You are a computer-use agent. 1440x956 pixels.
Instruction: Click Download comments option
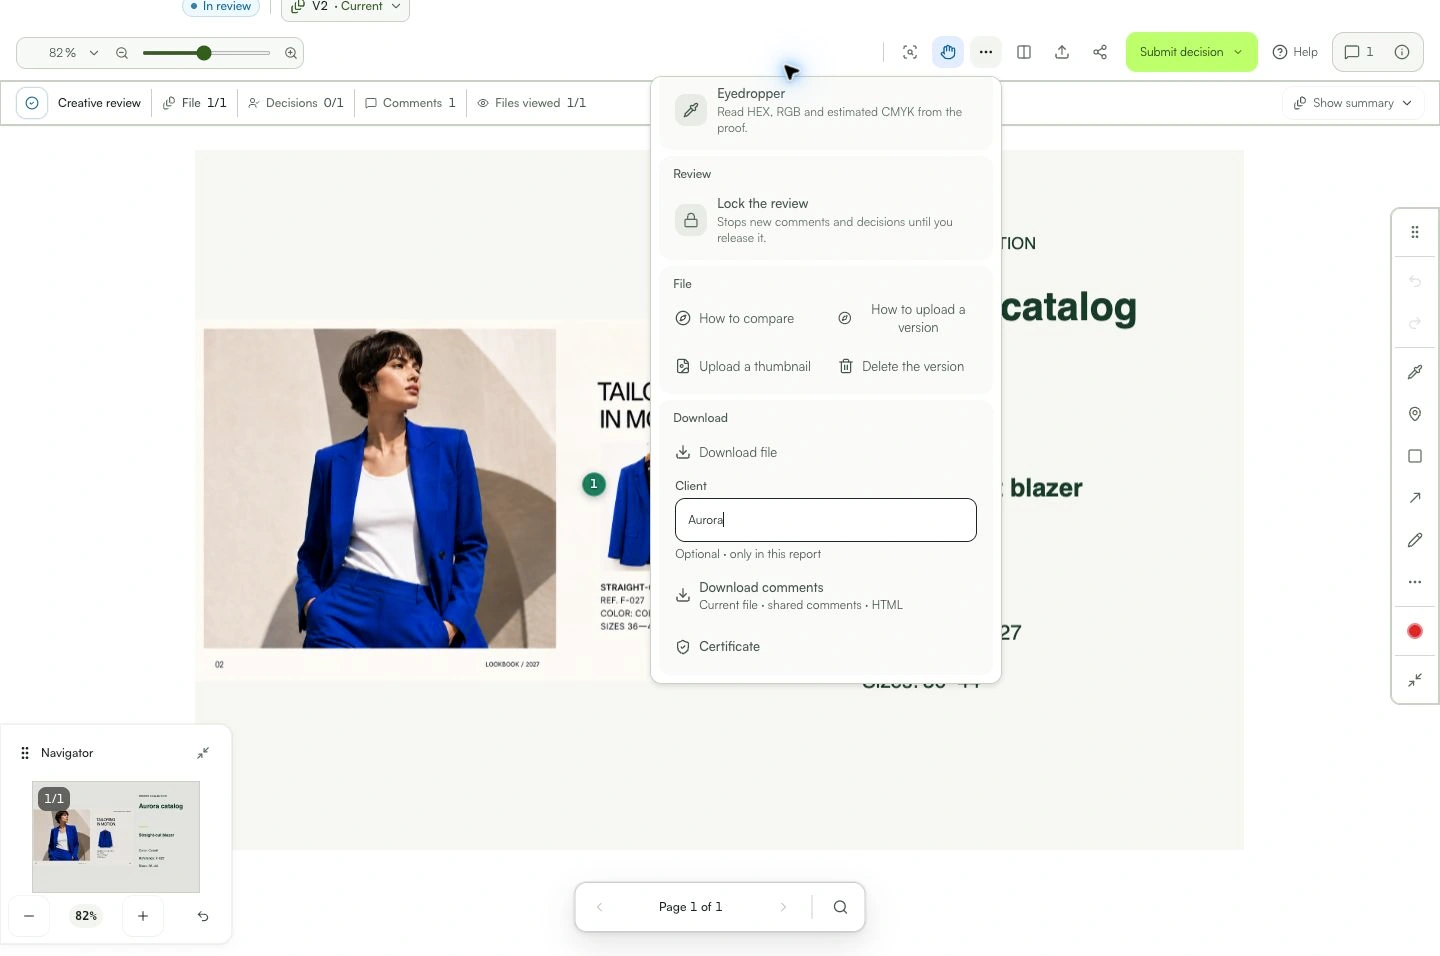pos(826,595)
